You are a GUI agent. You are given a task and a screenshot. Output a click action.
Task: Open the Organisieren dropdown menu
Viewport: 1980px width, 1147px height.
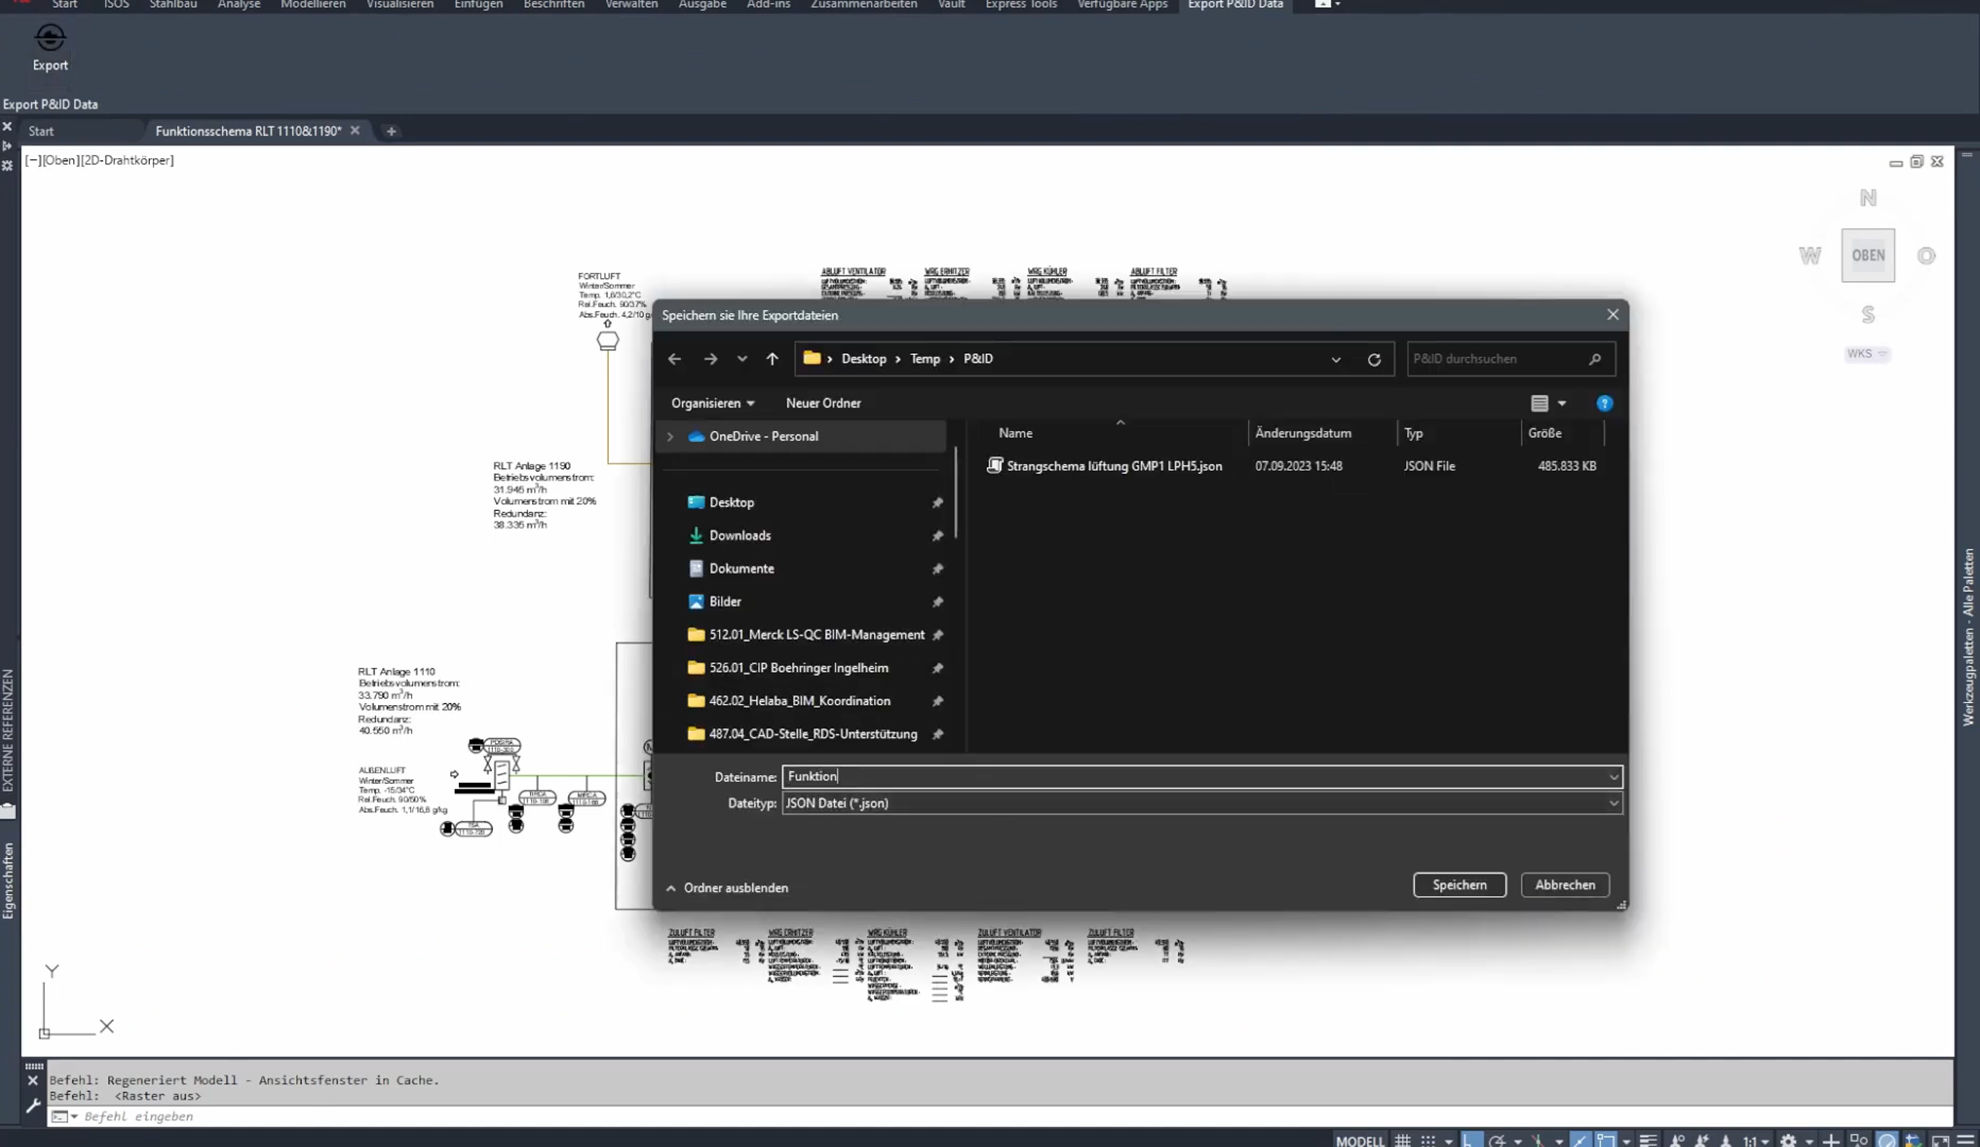coord(712,403)
